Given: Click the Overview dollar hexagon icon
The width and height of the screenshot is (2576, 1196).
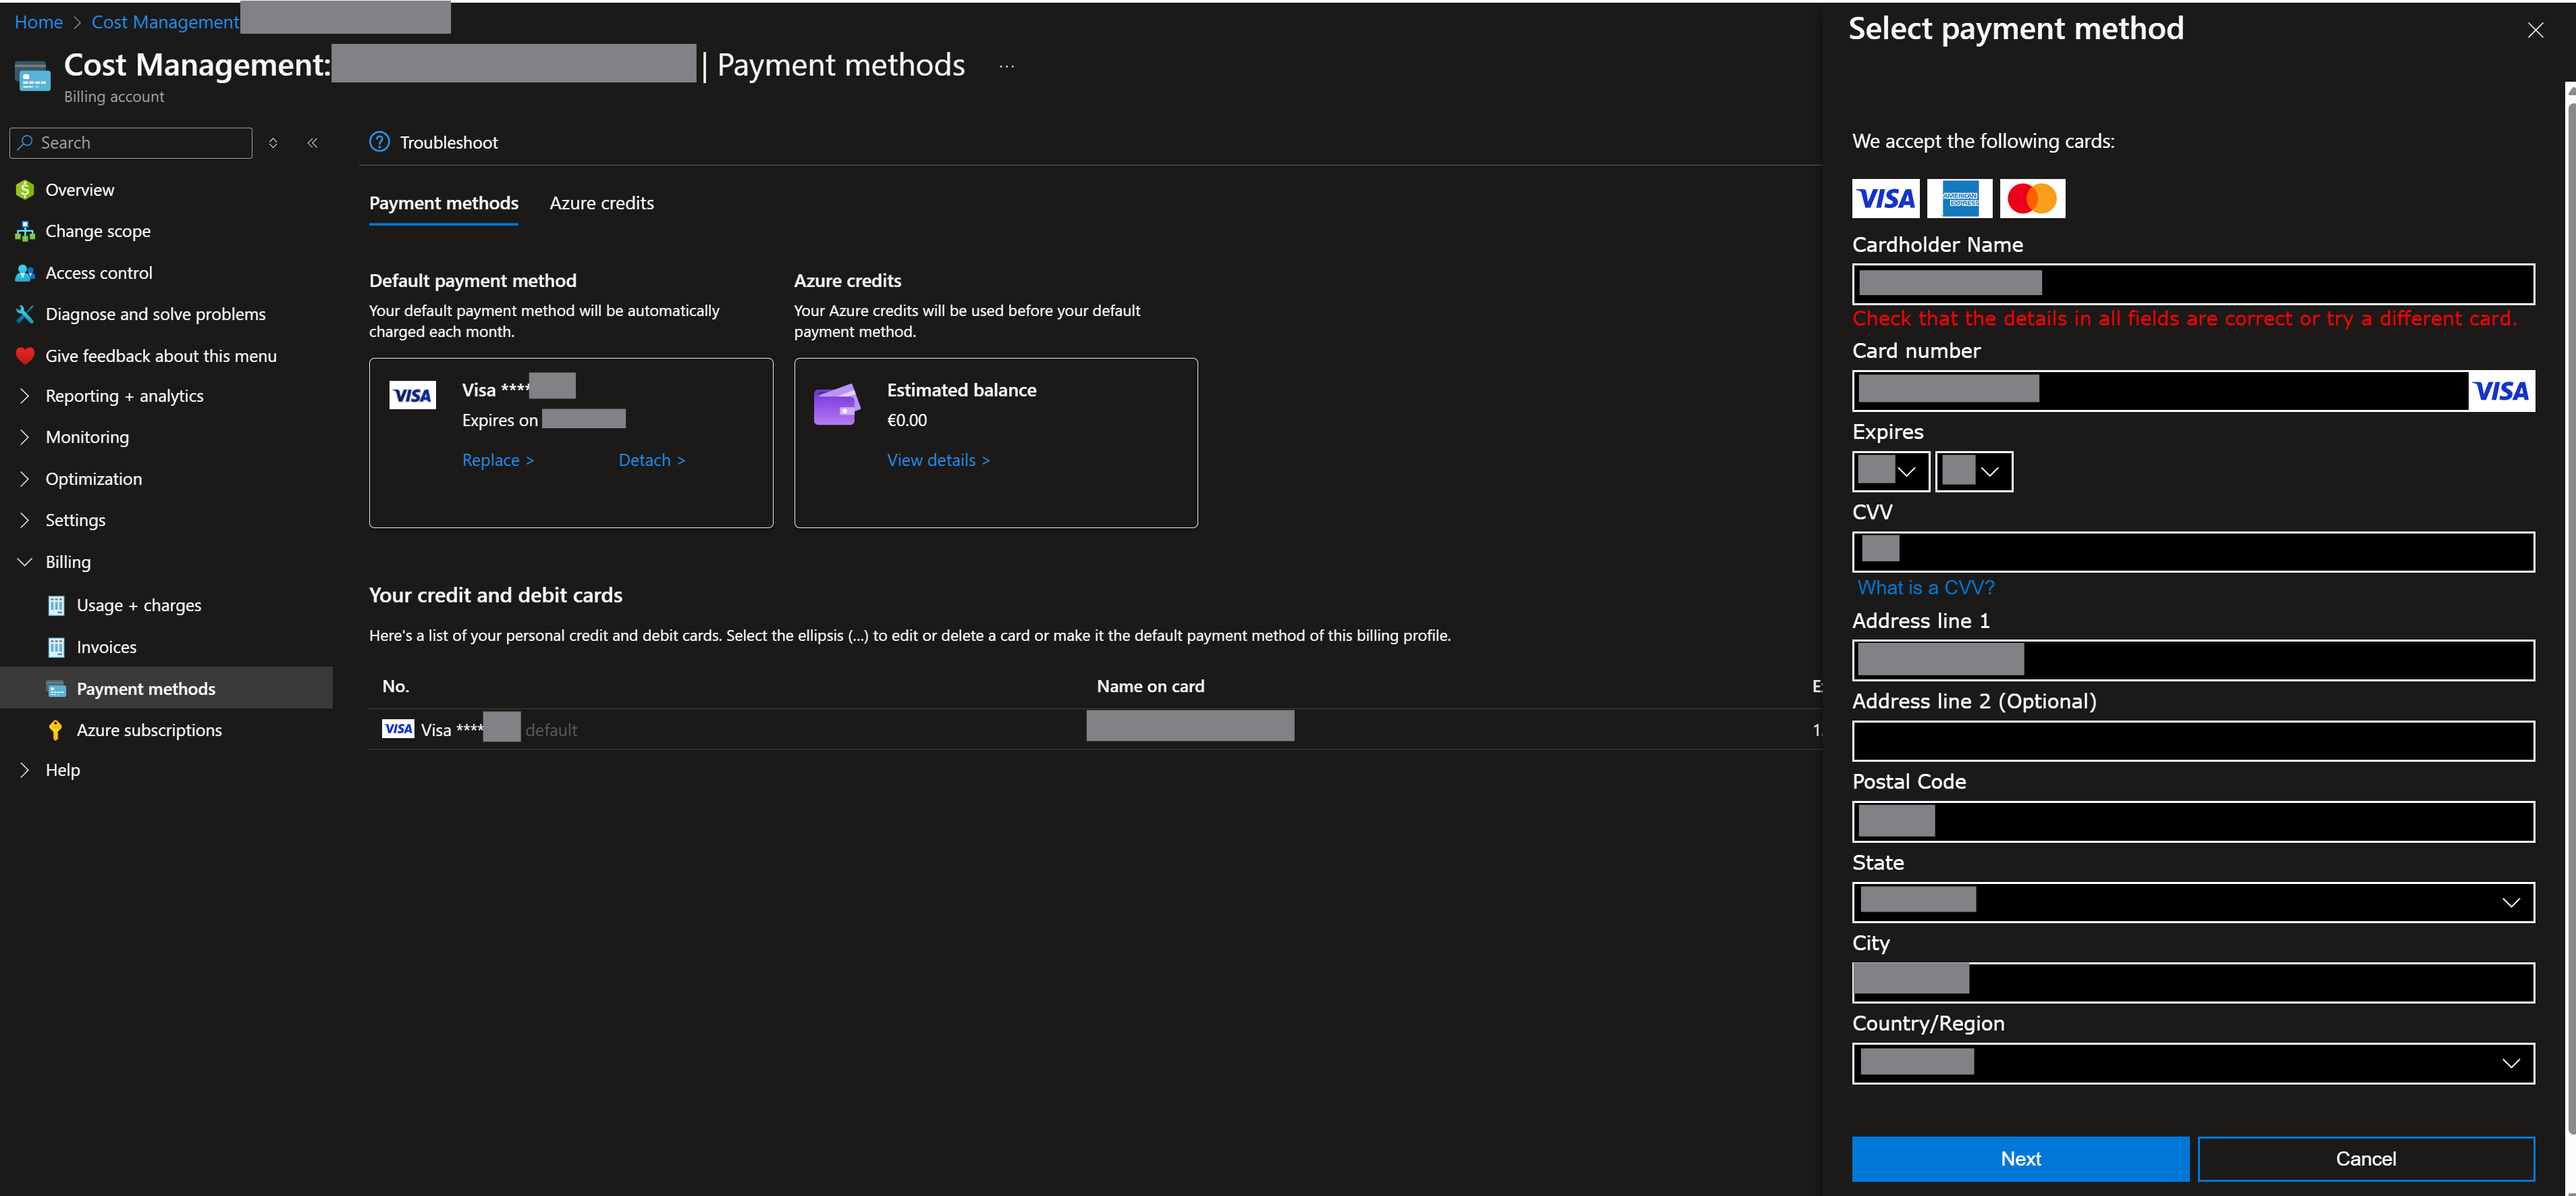Looking at the screenshot, I should pyautogui.click(x=25, y=190).
